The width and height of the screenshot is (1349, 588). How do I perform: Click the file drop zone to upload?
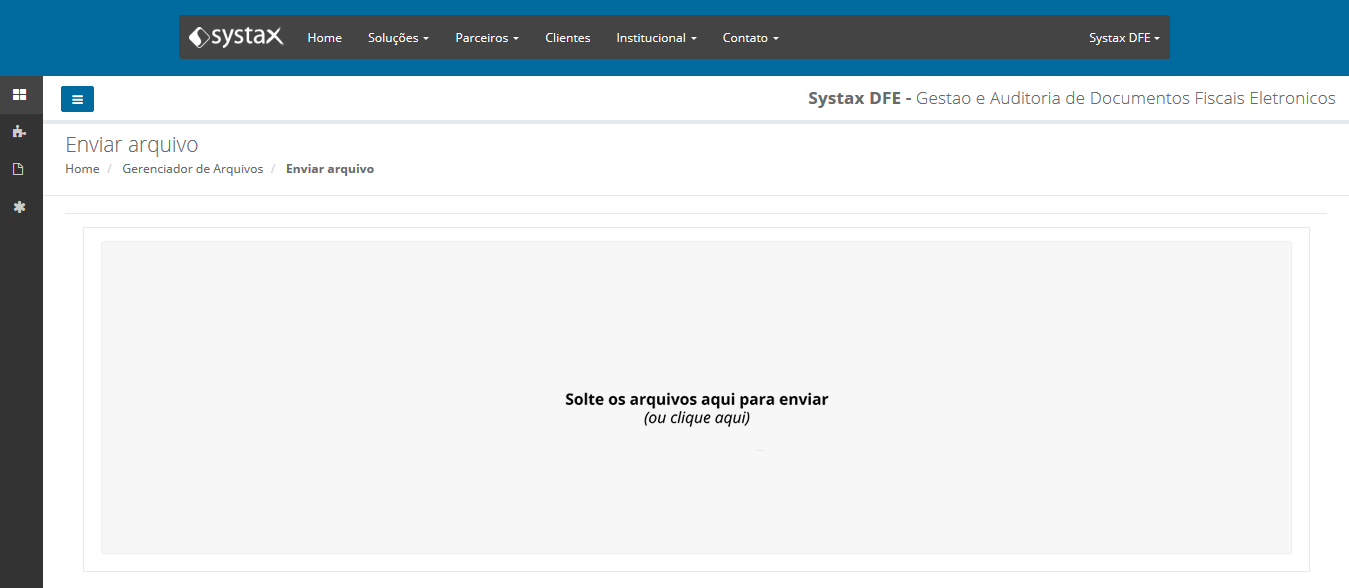pyautogui.click(x=696, y=397)
